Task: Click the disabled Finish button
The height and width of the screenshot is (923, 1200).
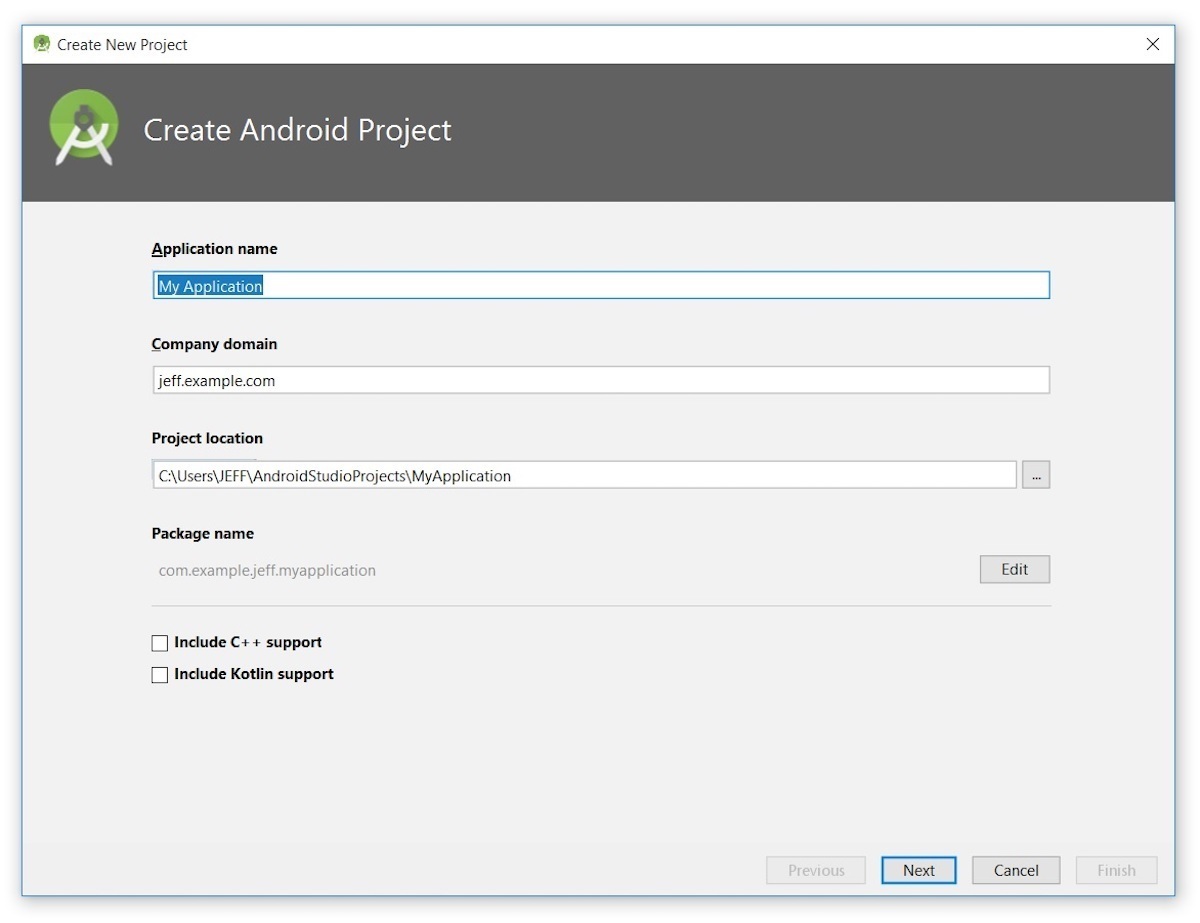Action: (x=1116, y=870)
